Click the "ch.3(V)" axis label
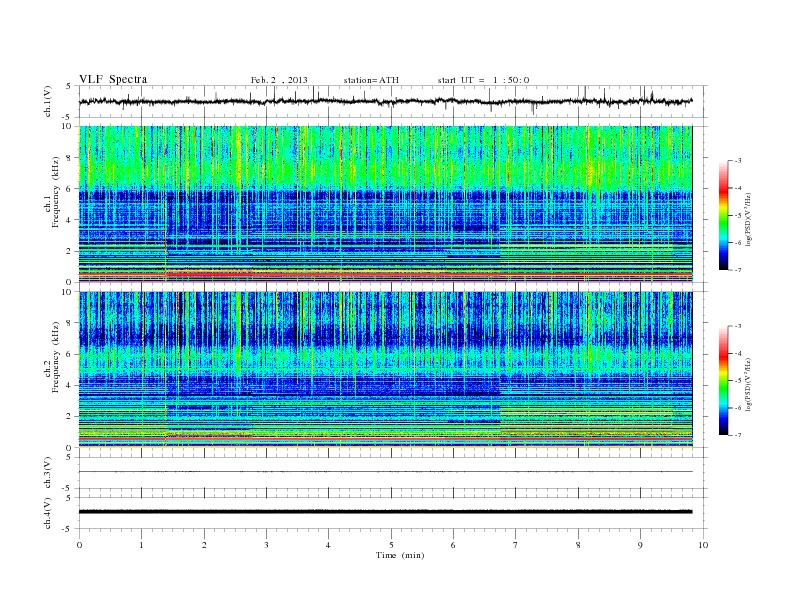This screenshot has width=792, height=612. (48, 473)
